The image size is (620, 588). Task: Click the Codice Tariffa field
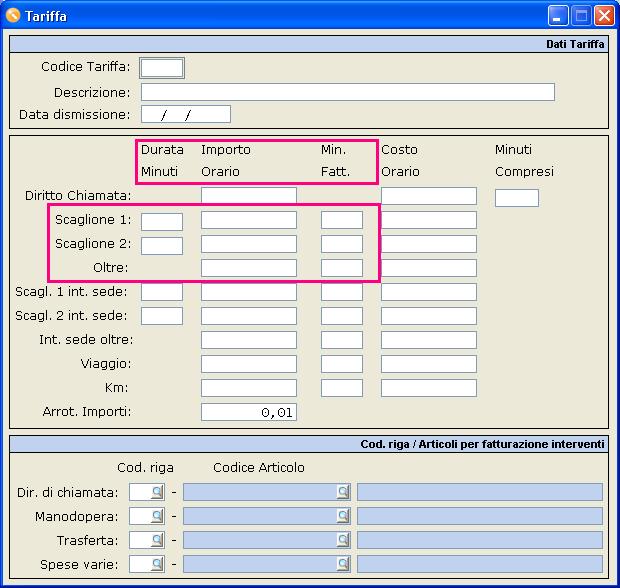[162, 68]
